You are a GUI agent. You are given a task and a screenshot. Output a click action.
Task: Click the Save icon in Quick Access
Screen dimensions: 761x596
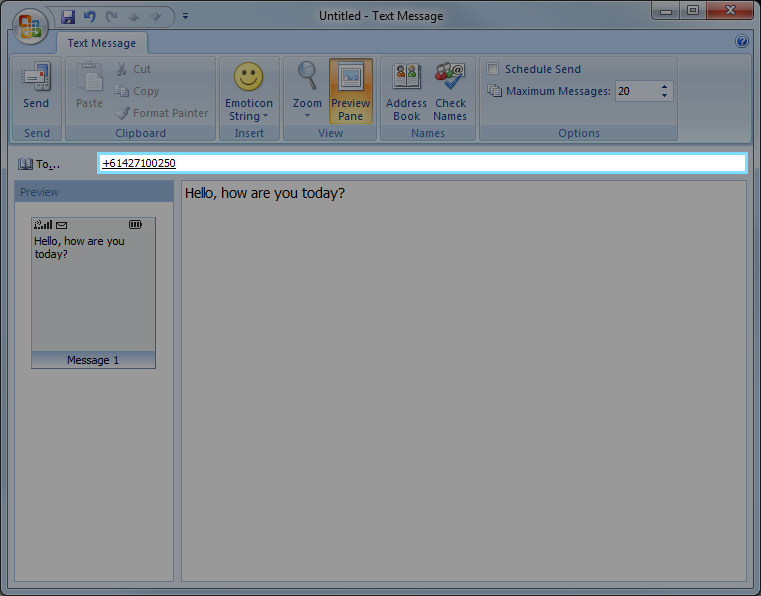tap(68, 16)
